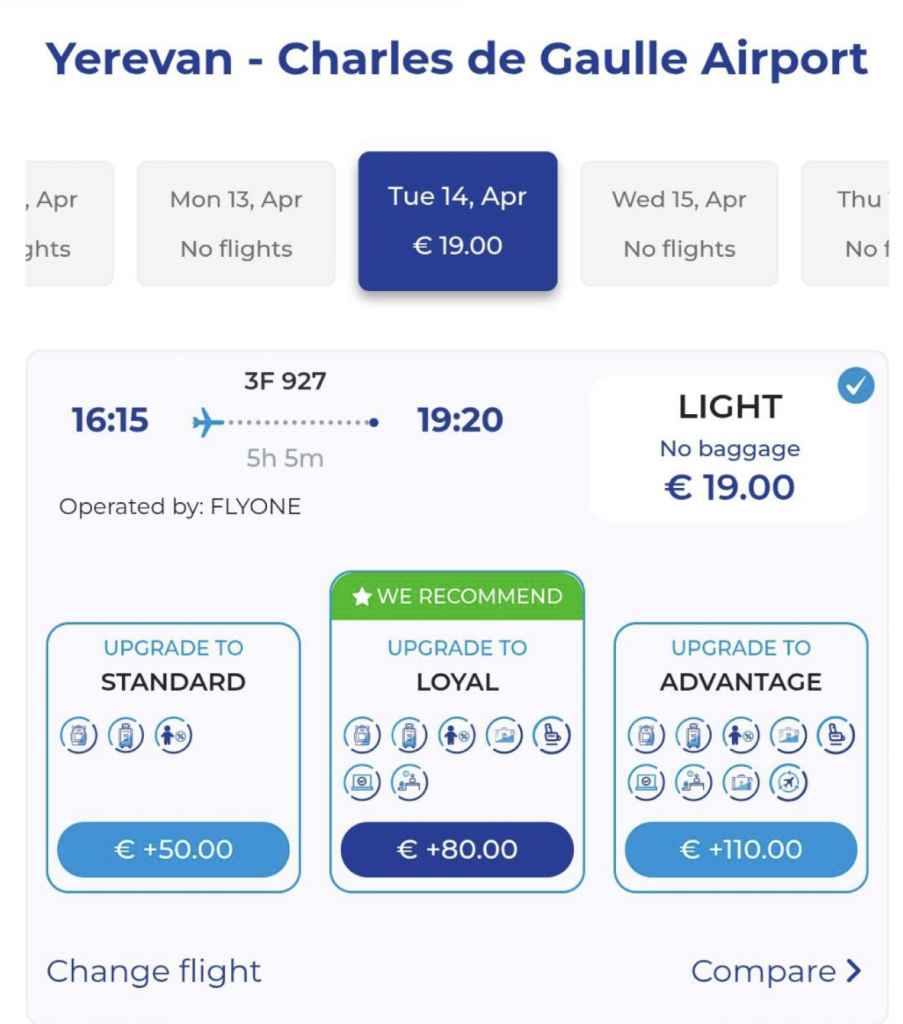Select the Tue 14, Apr date tab
Screen dimensions: 903x1024
(457, 221)
